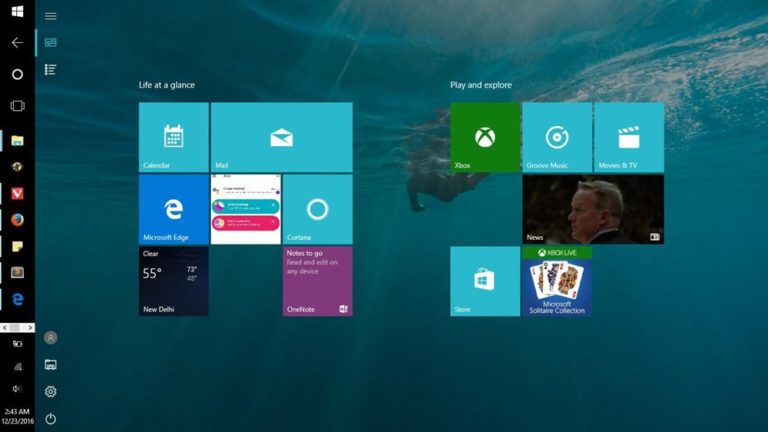The image size is (768, 432).
Task: Open File Explorer from the Start sidebar
Action: tap(50, 364)
